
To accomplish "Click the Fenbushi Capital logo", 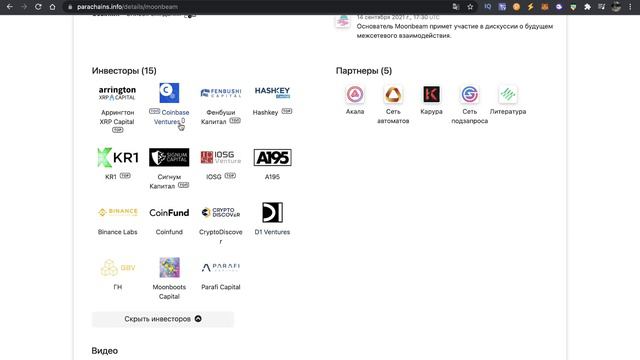I will (221, 93).
